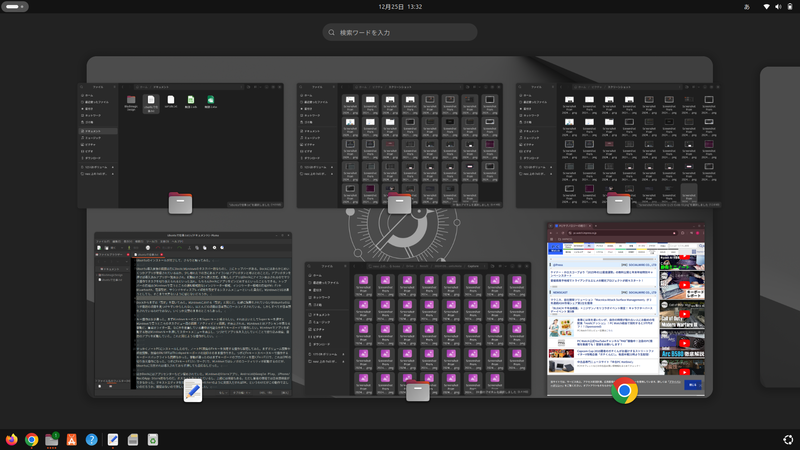Viewport: 800px width, 450px height.
Task: Select the Files window showing the Documents folder
Action: [x=181, y=145]
